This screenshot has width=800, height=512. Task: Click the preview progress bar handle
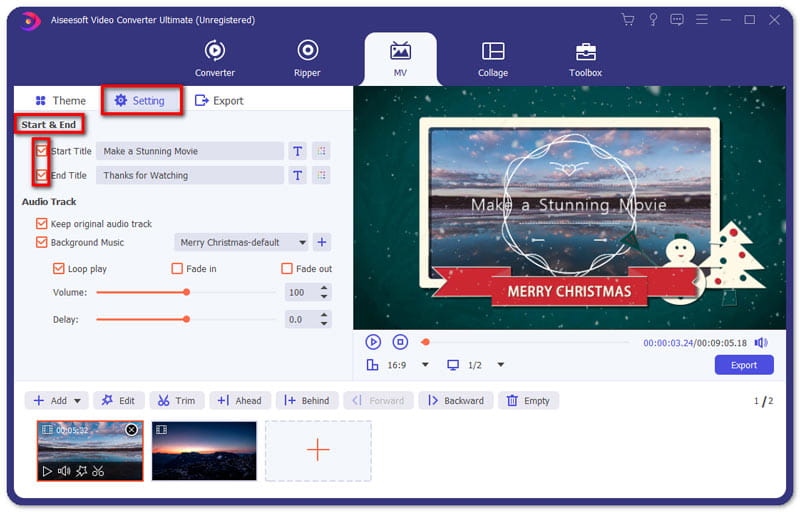click(426, 342)
